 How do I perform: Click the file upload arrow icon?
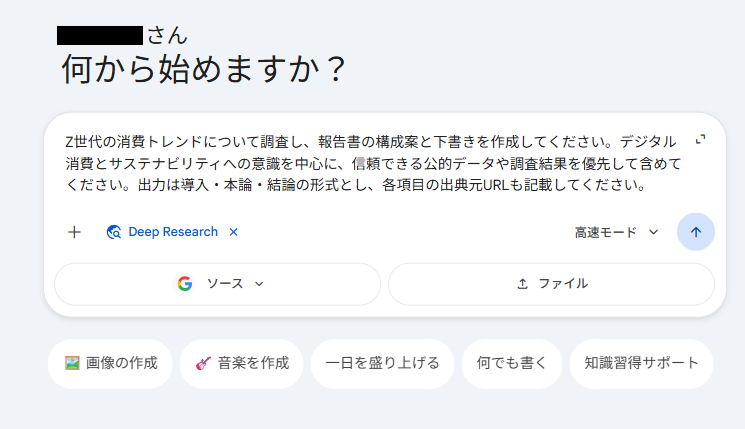(x=522, y=284)
